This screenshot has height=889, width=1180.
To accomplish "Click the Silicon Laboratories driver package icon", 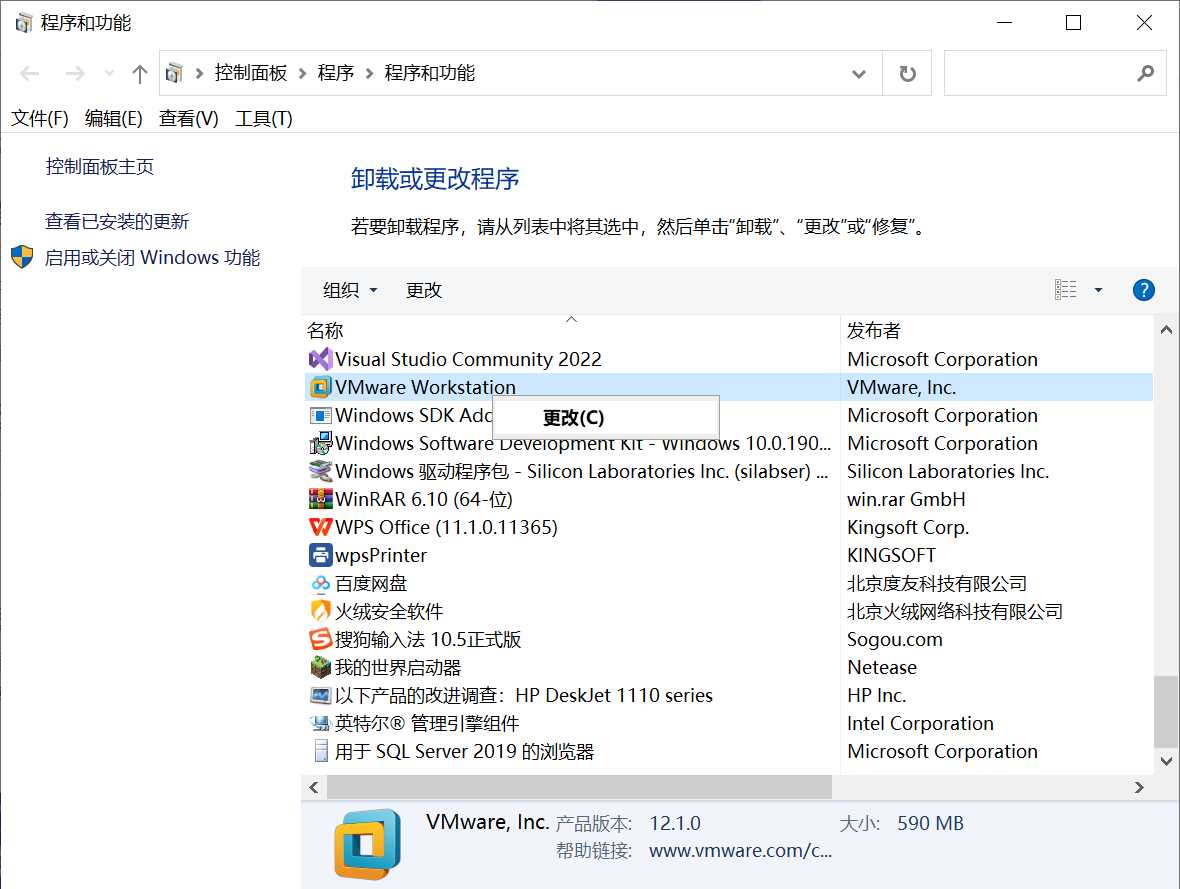I will [x=321, y=471].
